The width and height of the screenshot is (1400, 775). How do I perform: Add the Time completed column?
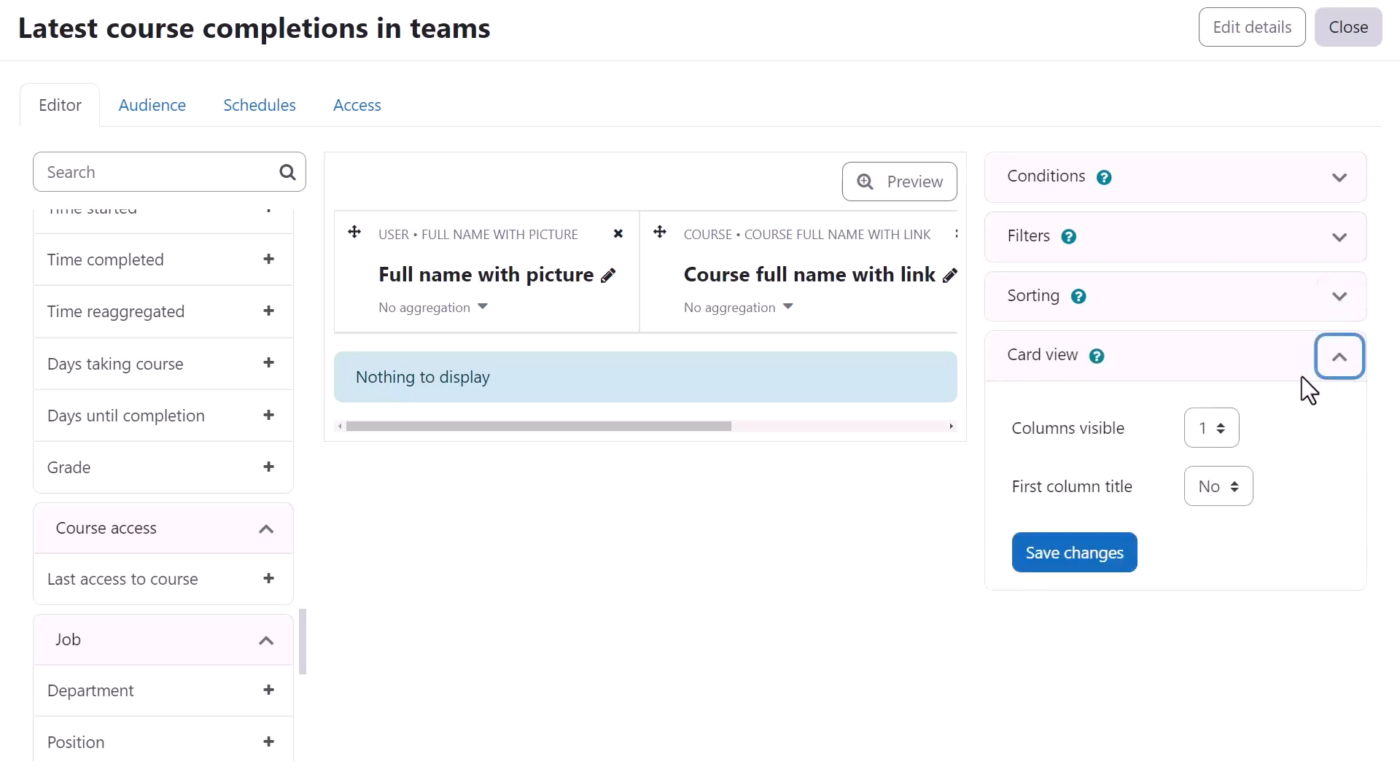tap(268, 259)
